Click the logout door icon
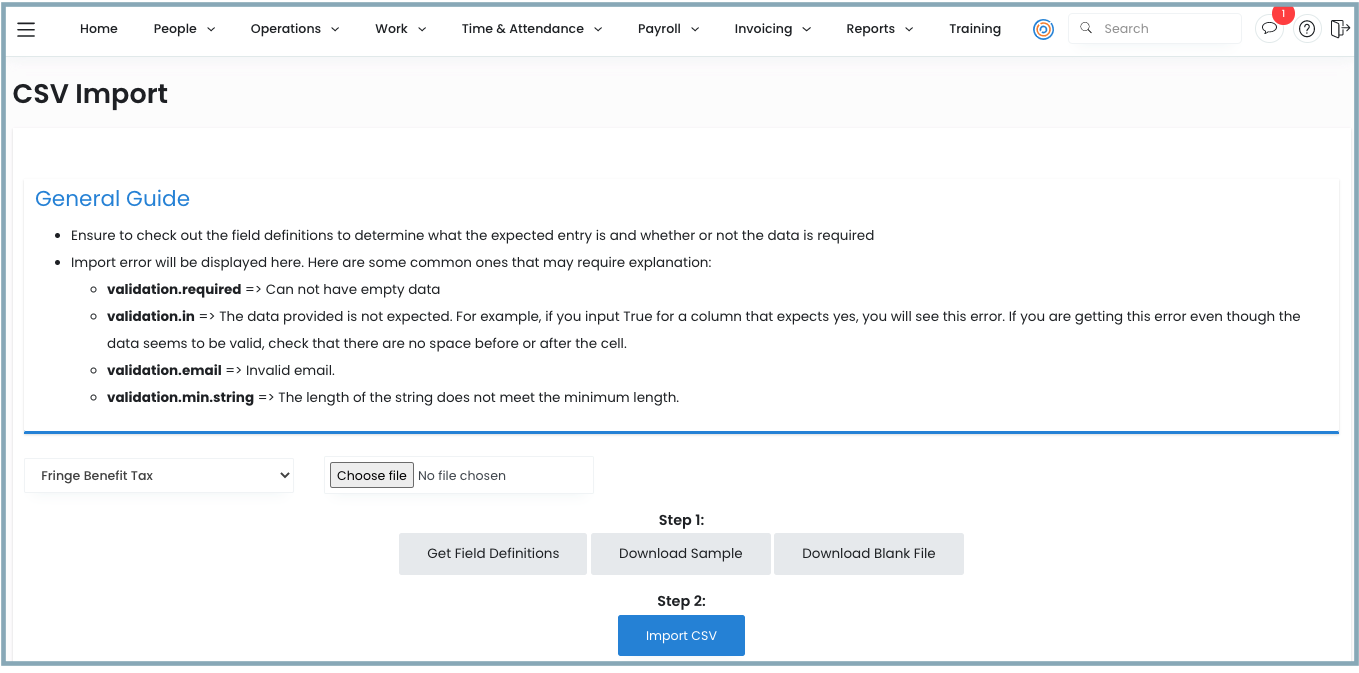The width and height of the screenshot is (1359, 673). (1340, 29)
